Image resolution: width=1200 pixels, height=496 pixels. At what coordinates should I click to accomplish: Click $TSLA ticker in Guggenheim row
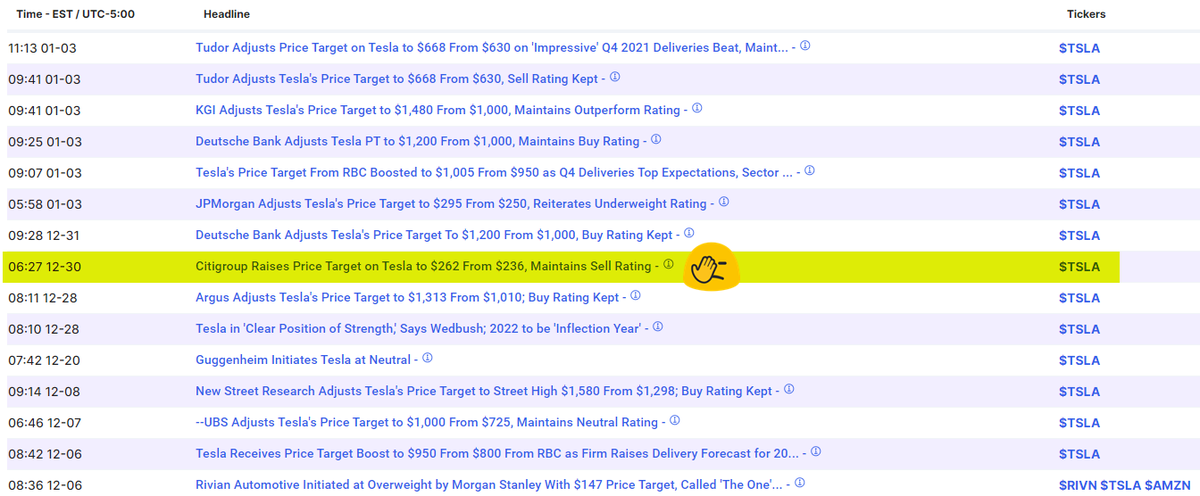pos(1079,360)
